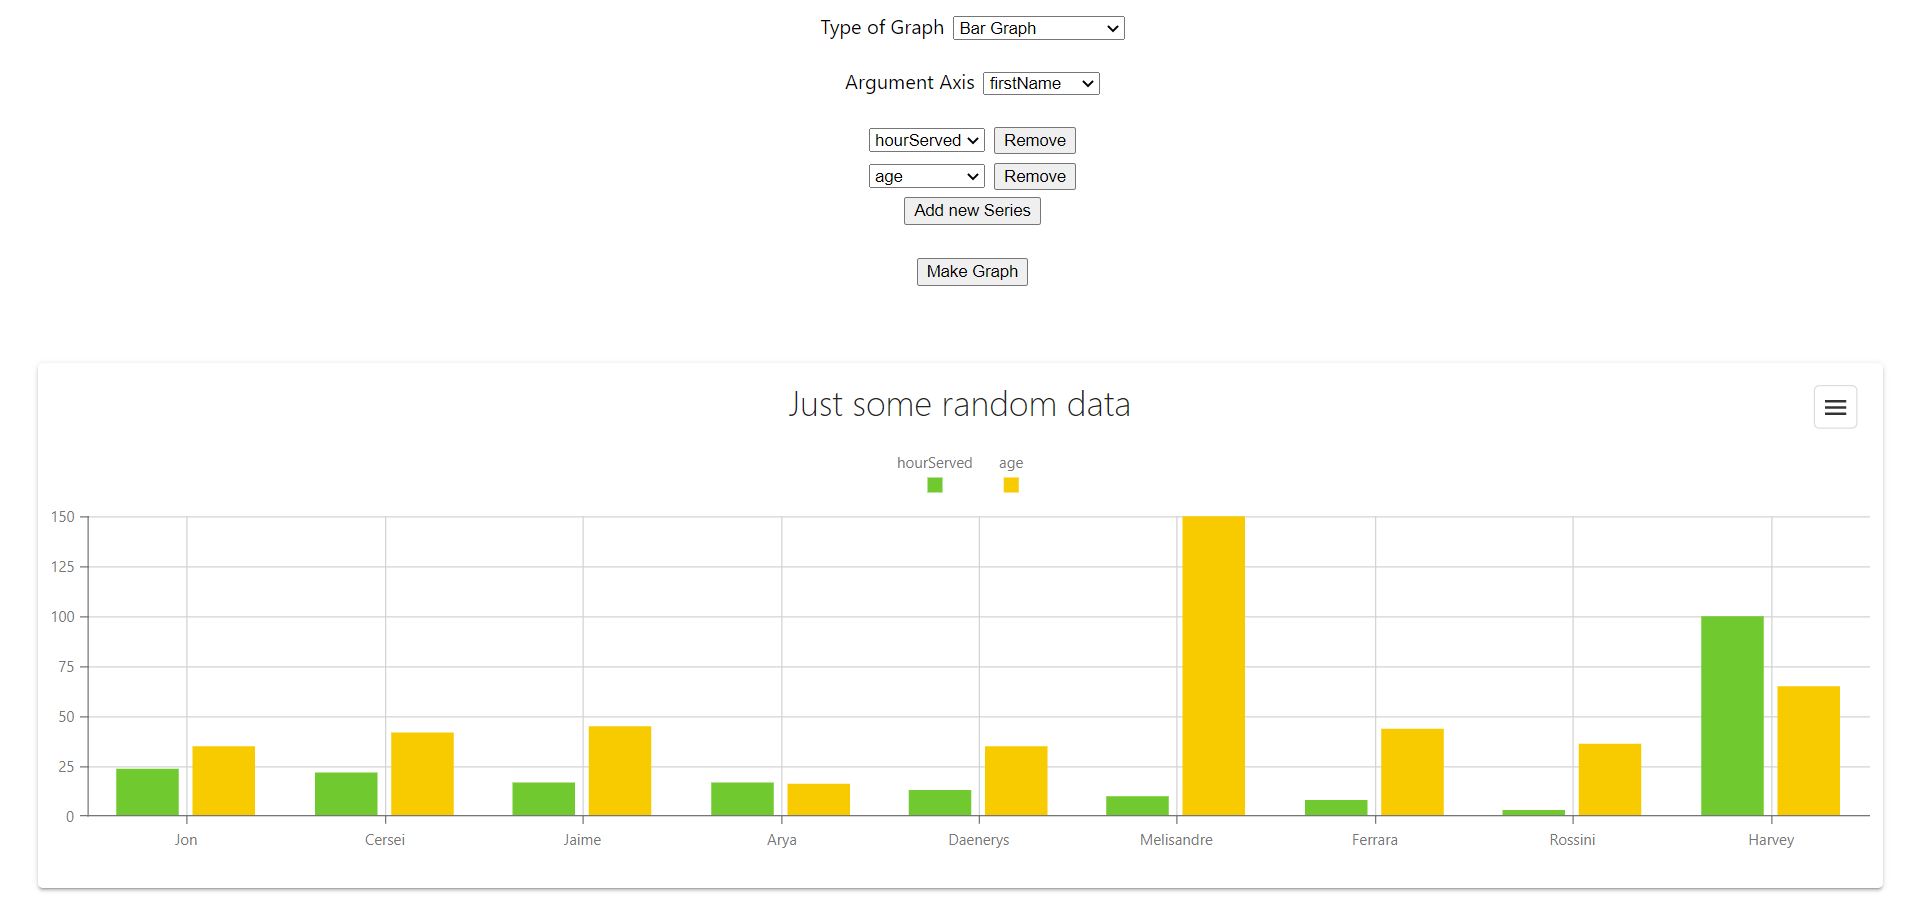The width and height of the screenshot is (1913, 913).
Task: Click the 100 value axis label
Action: 63,617
